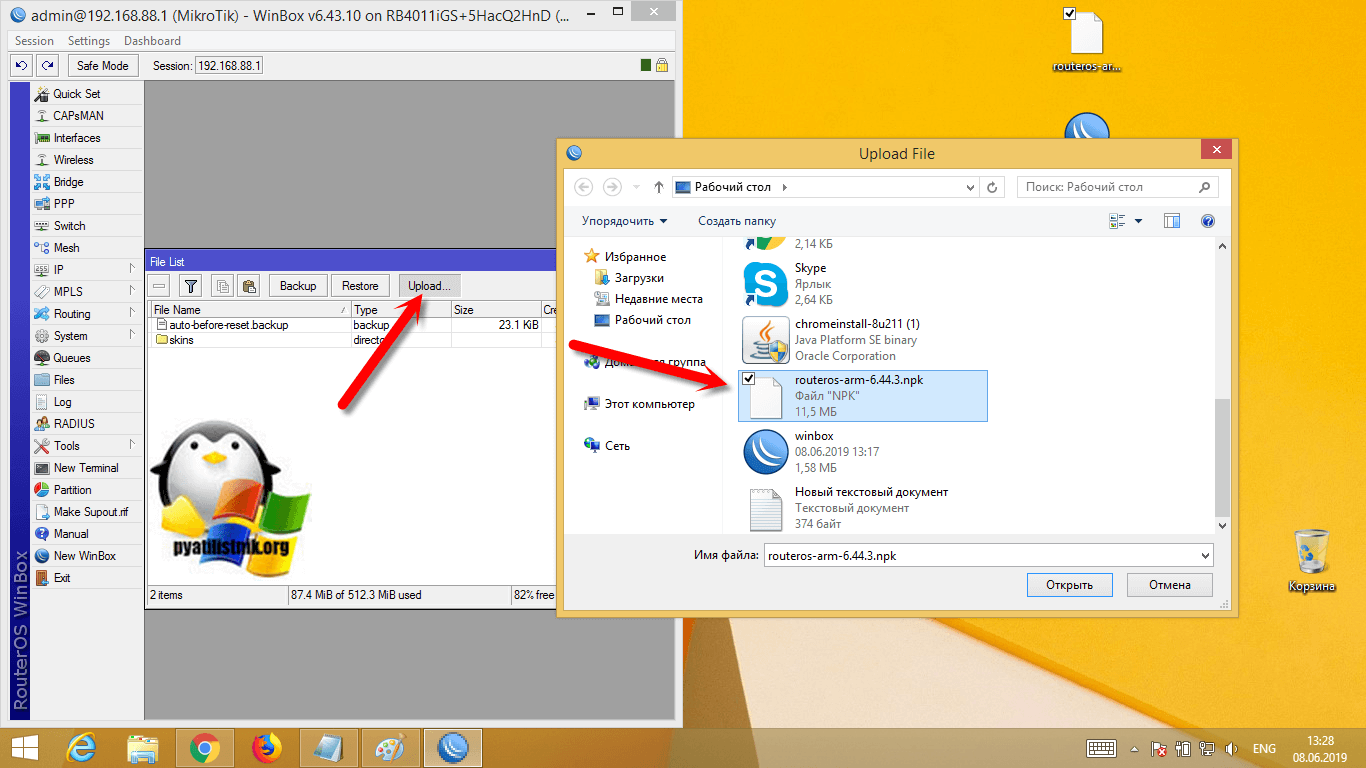Click the Upload... button in File List

(x=429, y=286)
